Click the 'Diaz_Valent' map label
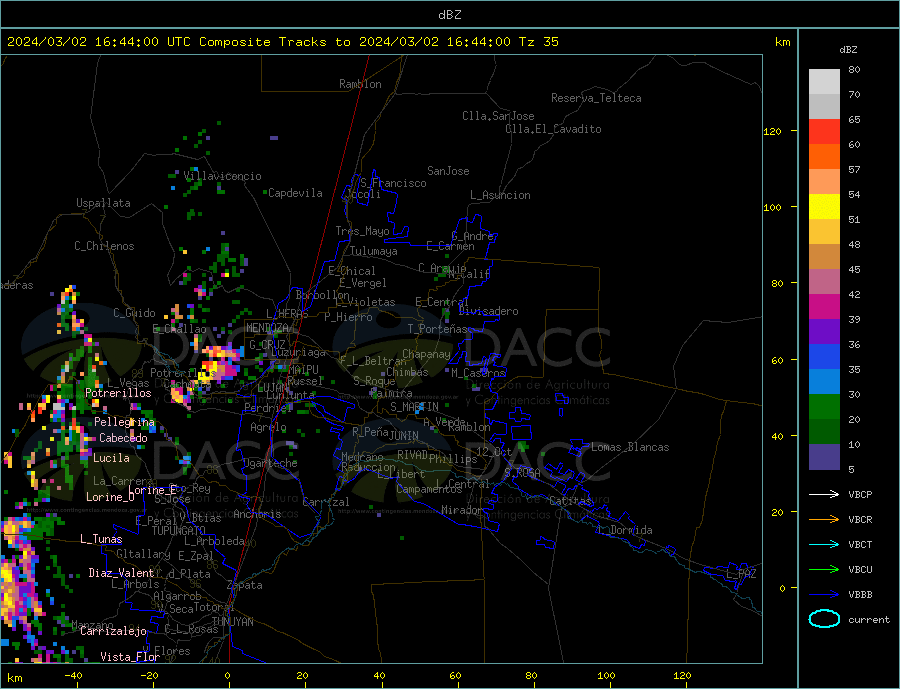Viewport: 900px width, 689px height. (x=121, y=573)
